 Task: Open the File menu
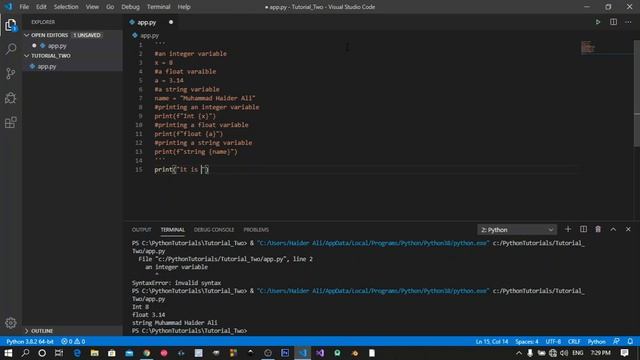coord(24,7)
